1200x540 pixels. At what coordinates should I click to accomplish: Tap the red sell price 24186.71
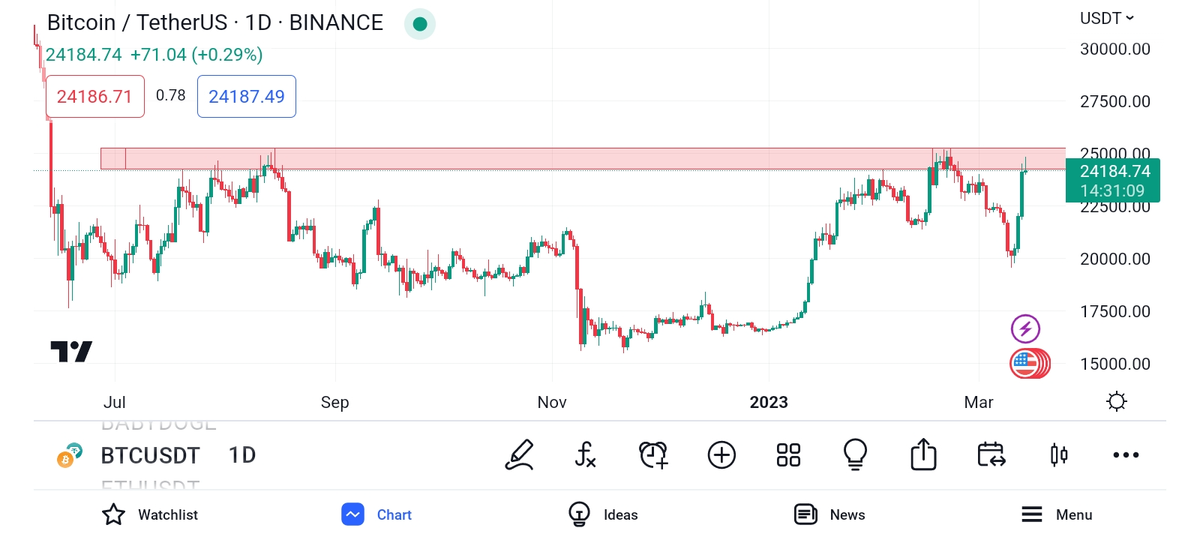coord(95,97)
